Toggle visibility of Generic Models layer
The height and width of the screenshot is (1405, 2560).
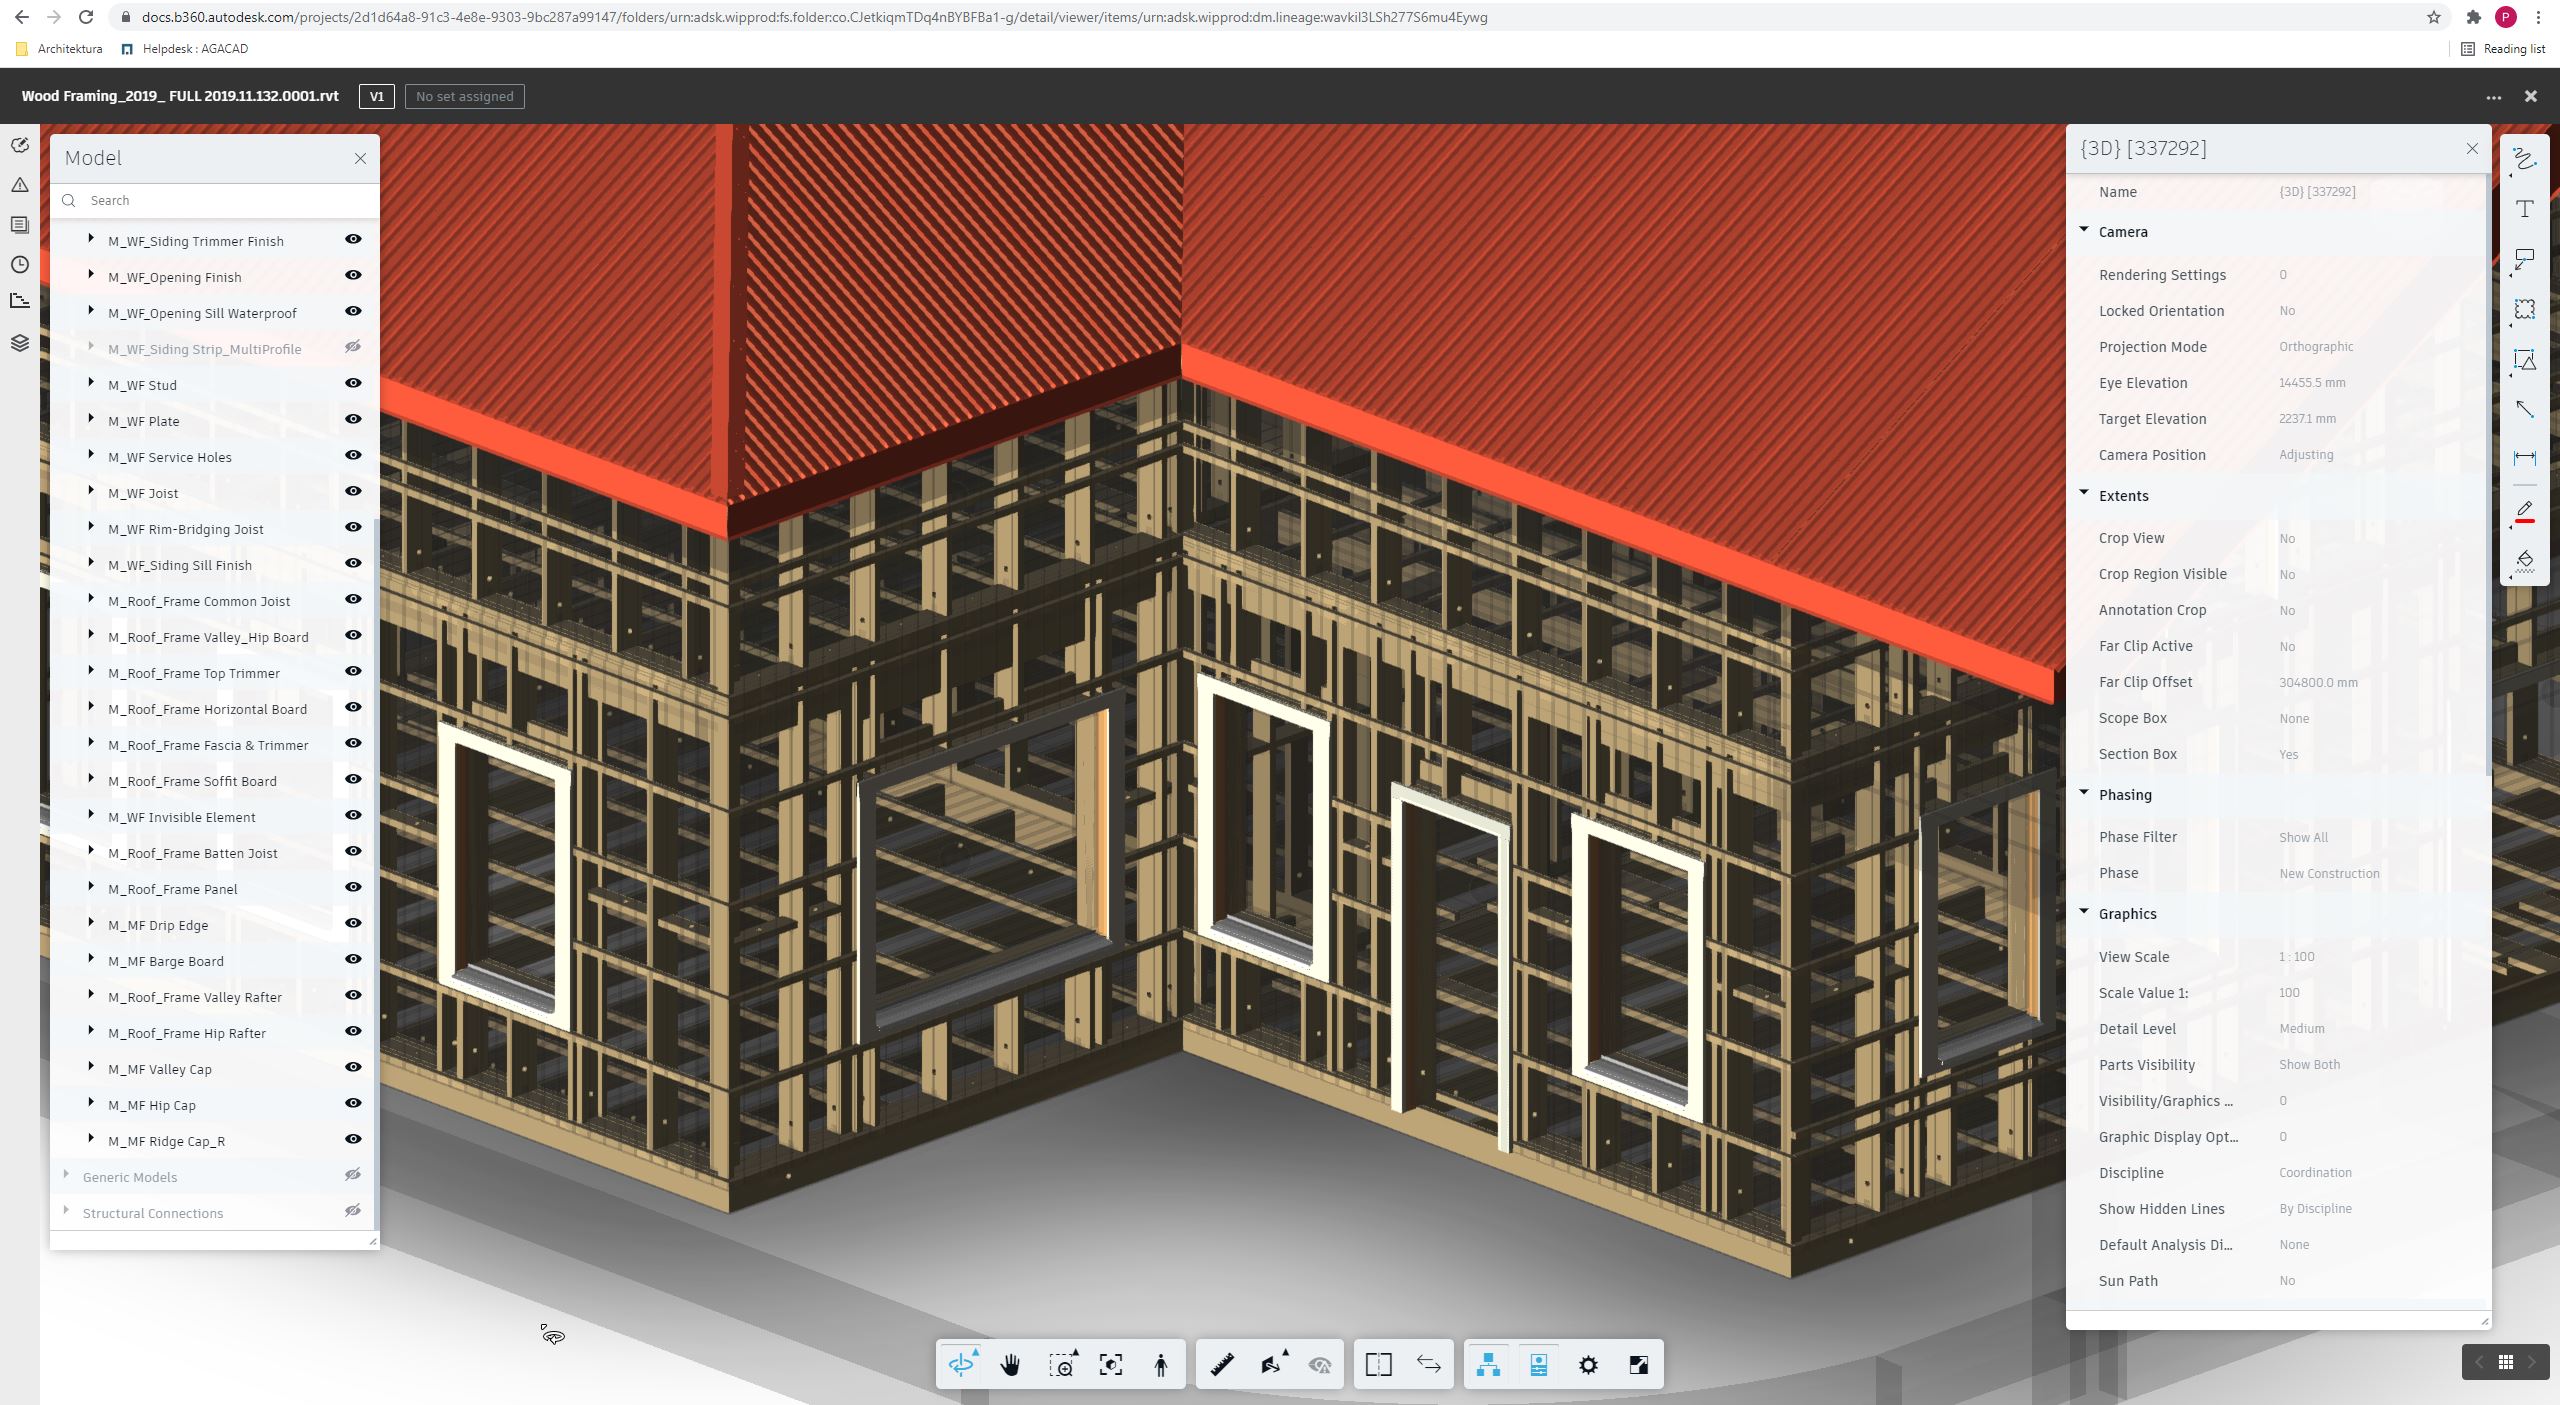pyautogui.click(x=355, y=1177)
